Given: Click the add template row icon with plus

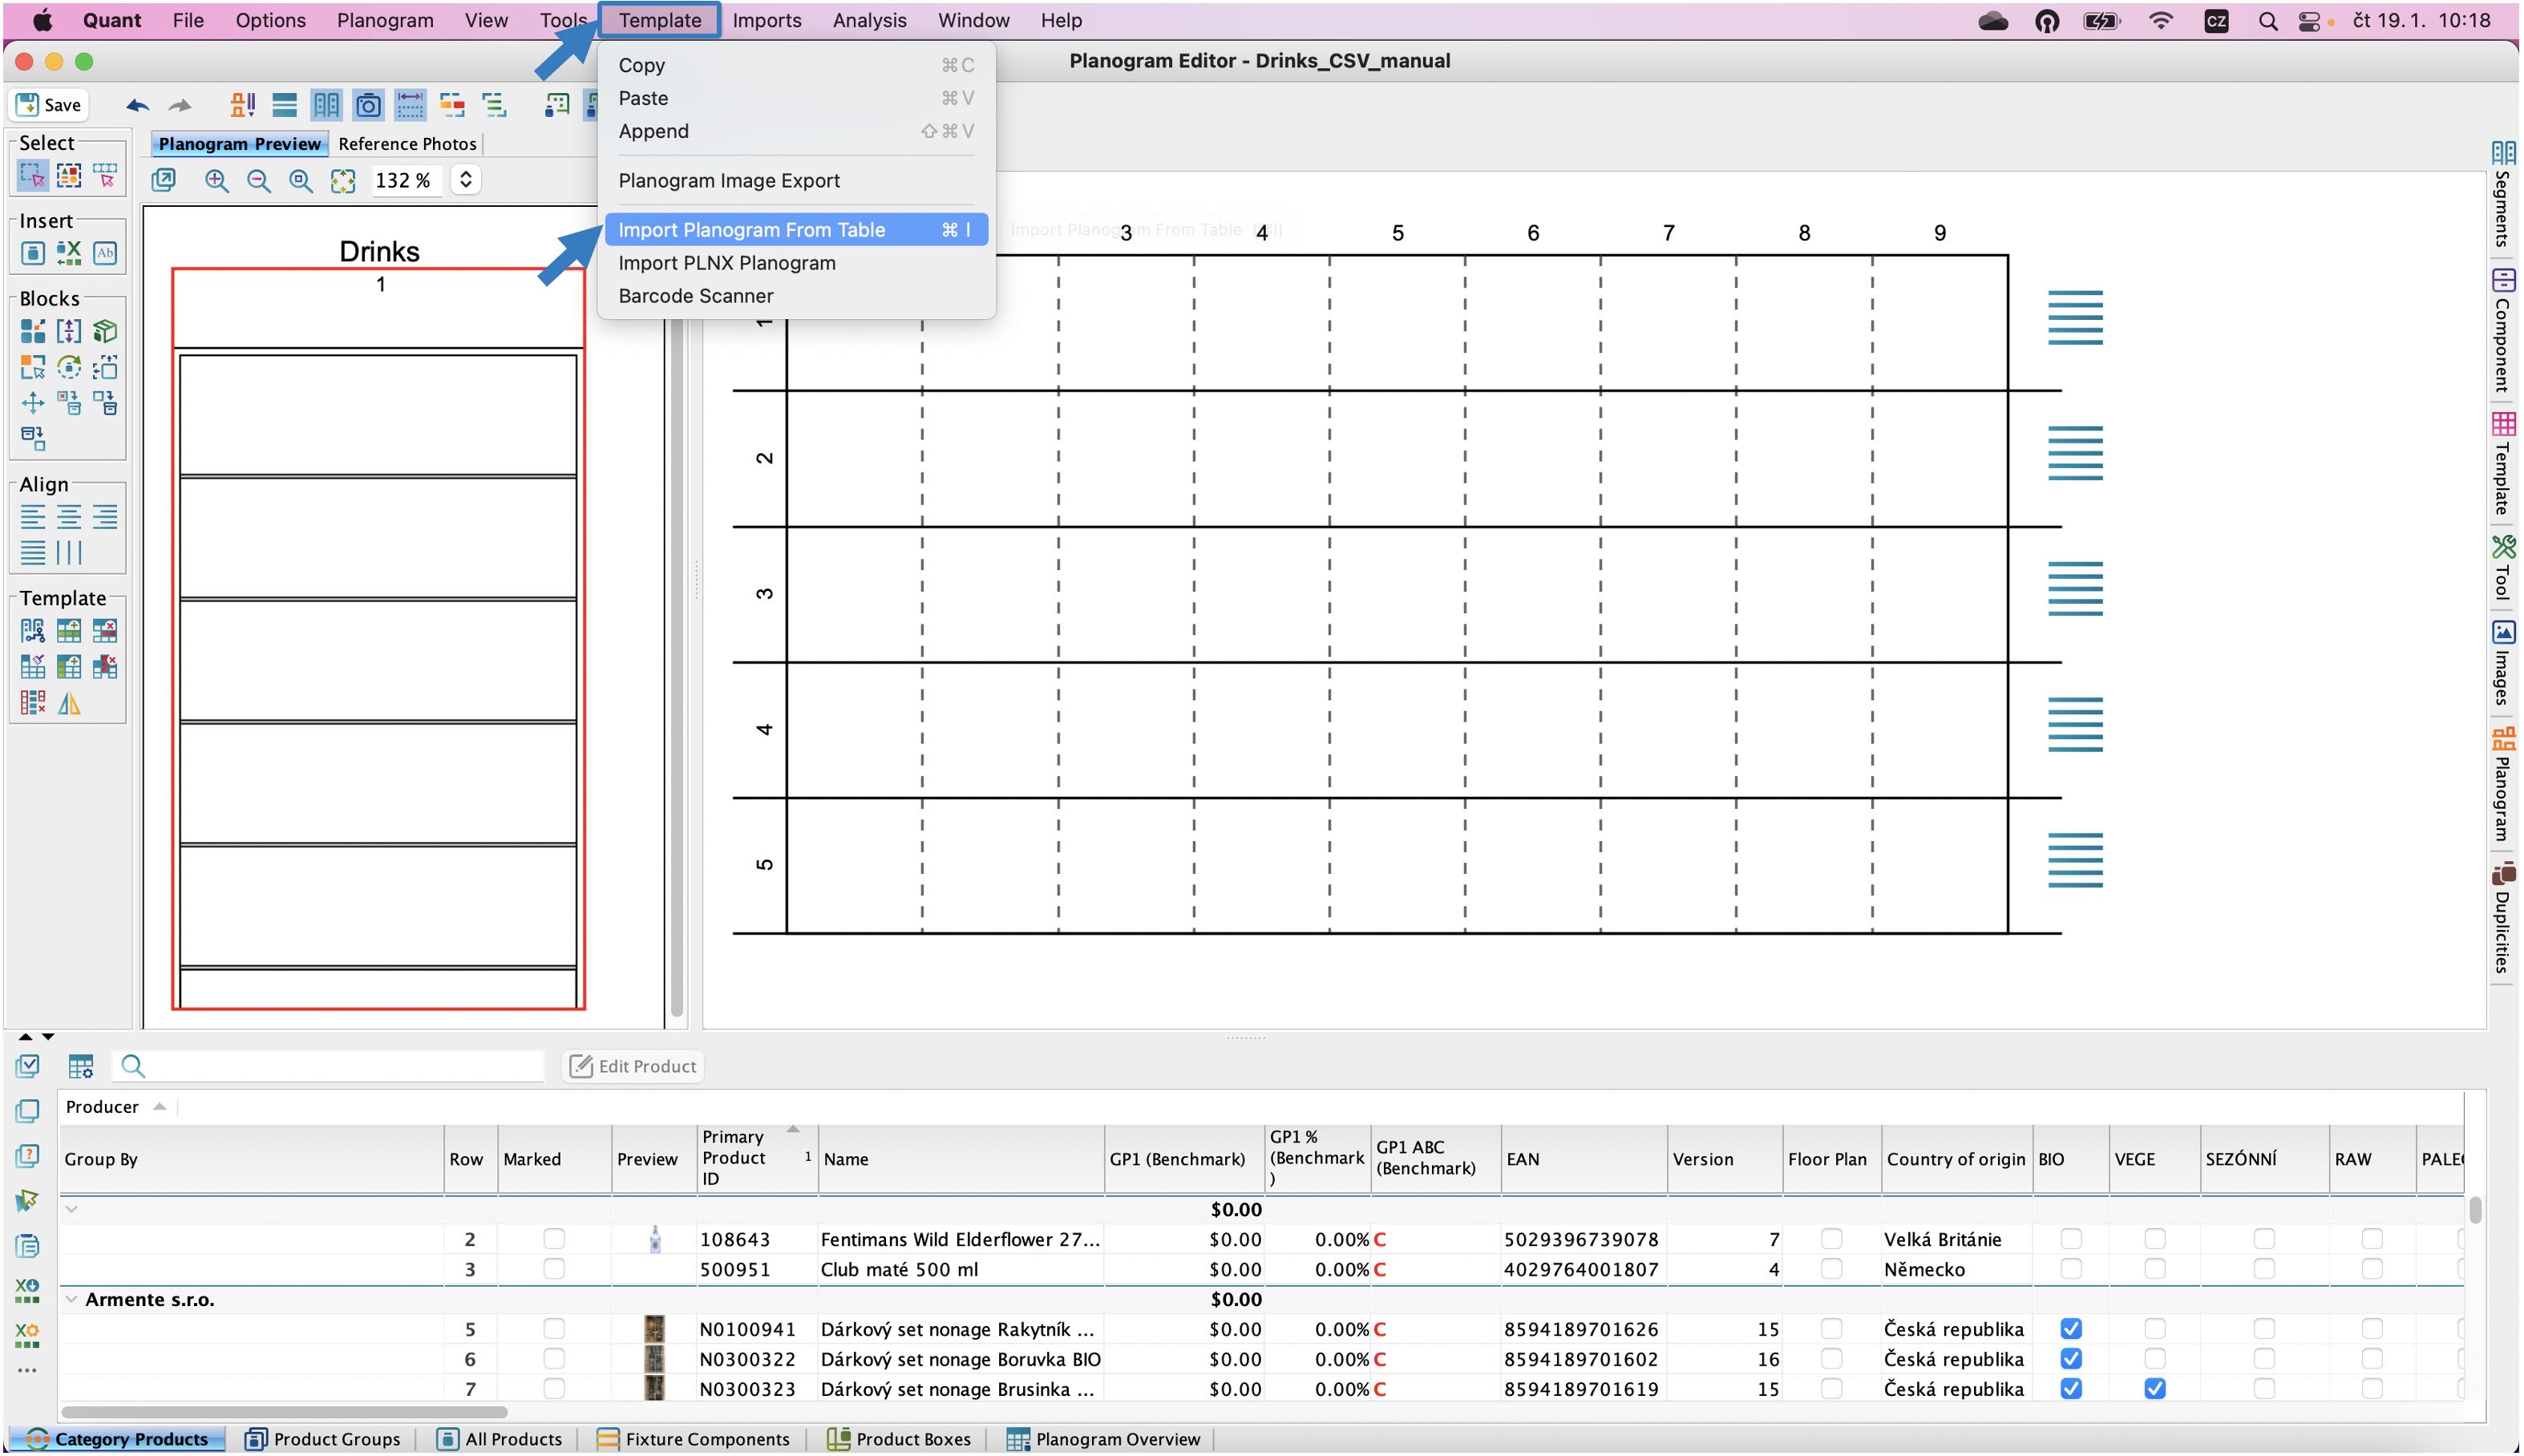Looking at the screenshot, I should [x=68, y=631].
